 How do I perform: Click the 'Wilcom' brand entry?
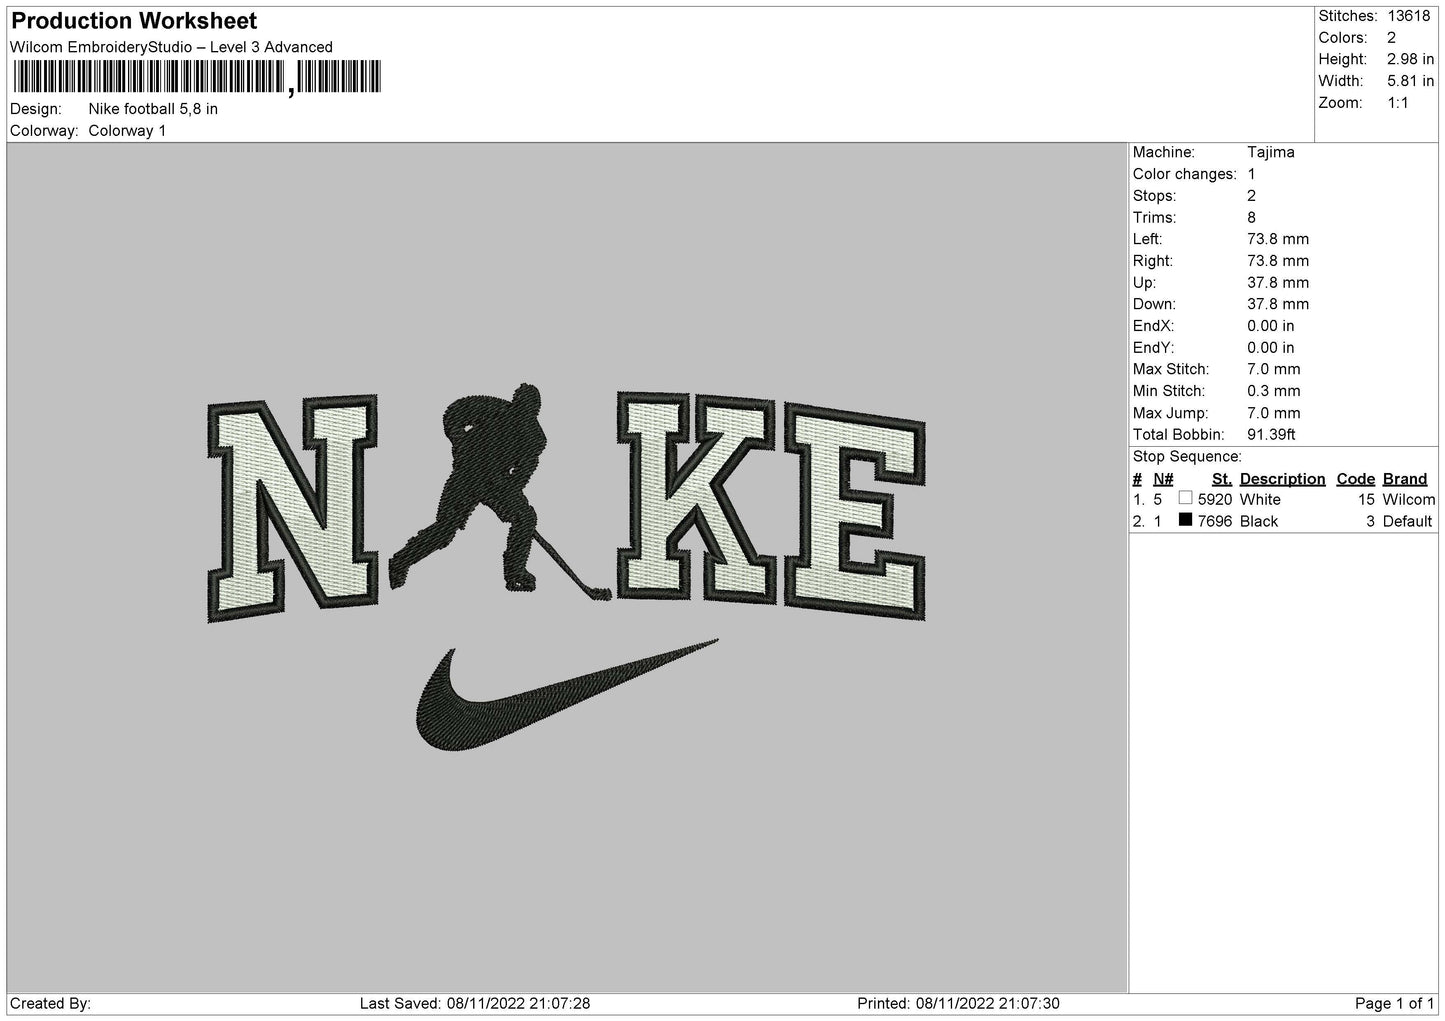click(1409, 500)
